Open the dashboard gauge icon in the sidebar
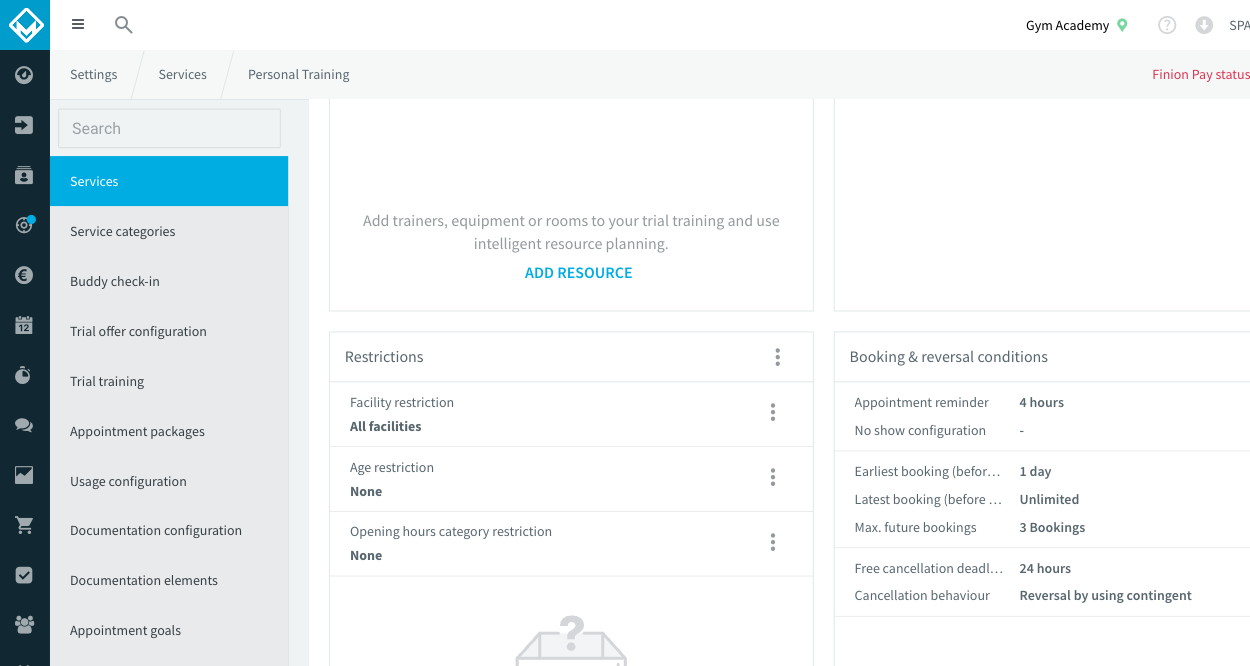 (25, 75)
